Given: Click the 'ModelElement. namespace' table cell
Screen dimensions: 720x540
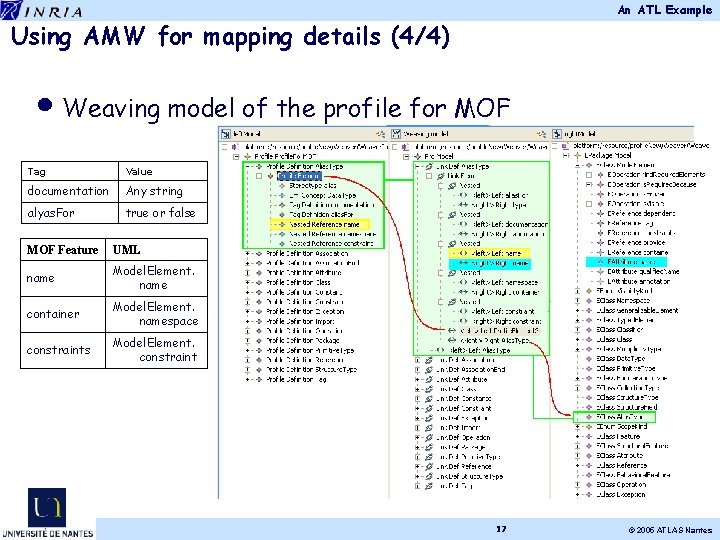Looking at the screenshot, I should click(x=156, y=314).
